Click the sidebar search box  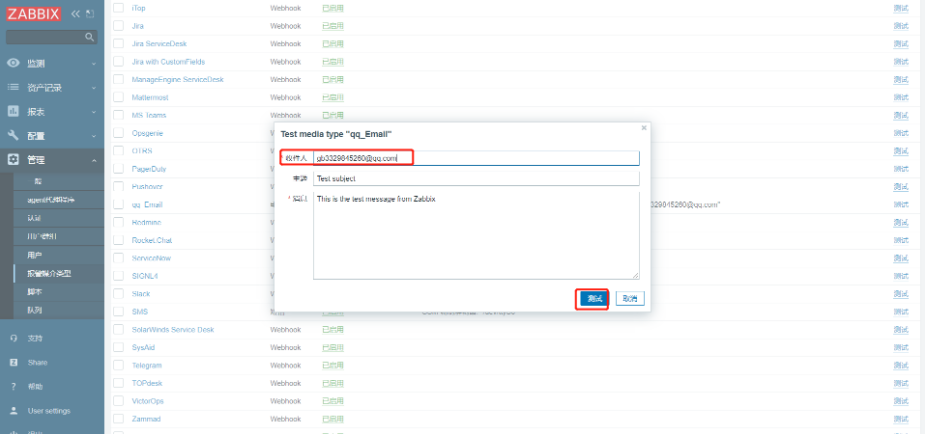pos(51,37)
